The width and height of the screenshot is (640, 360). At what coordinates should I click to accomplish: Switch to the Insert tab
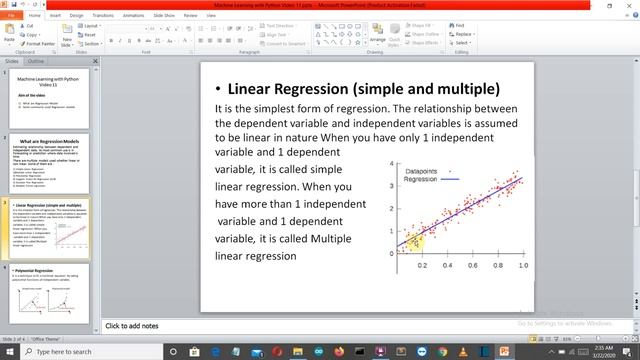click(x=55, y=16)
